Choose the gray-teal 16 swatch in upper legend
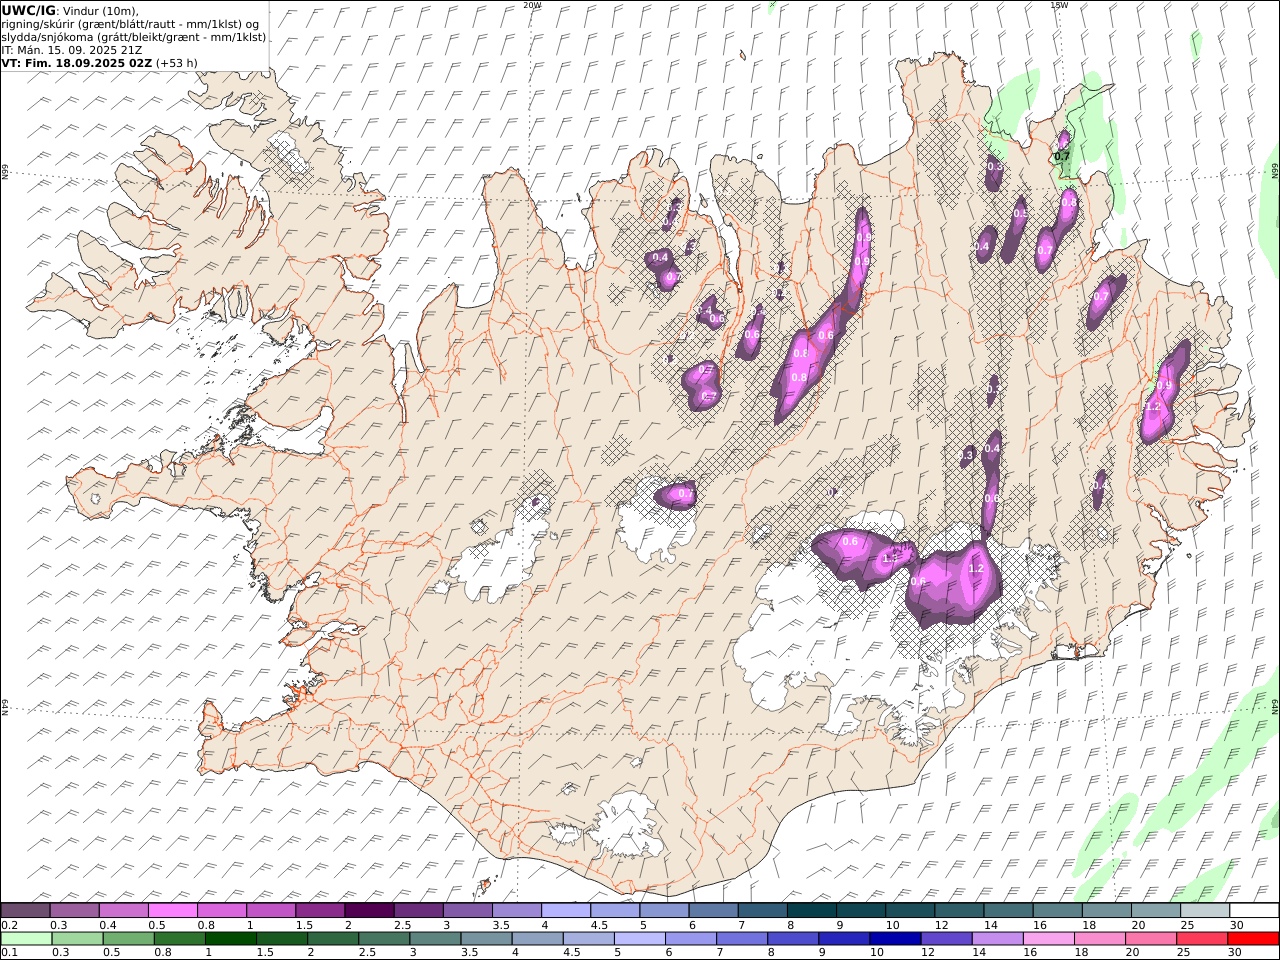This screenshot has width=1280, height=960. (x=1057, y=911)
